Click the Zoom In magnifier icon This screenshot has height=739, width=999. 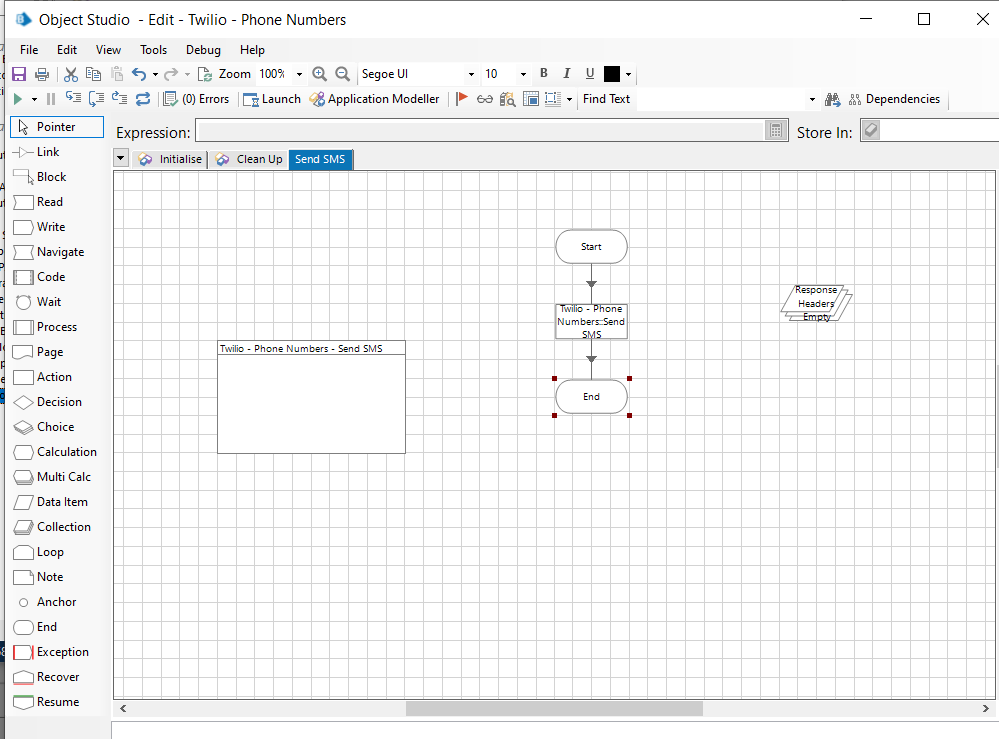coord(320,74)
